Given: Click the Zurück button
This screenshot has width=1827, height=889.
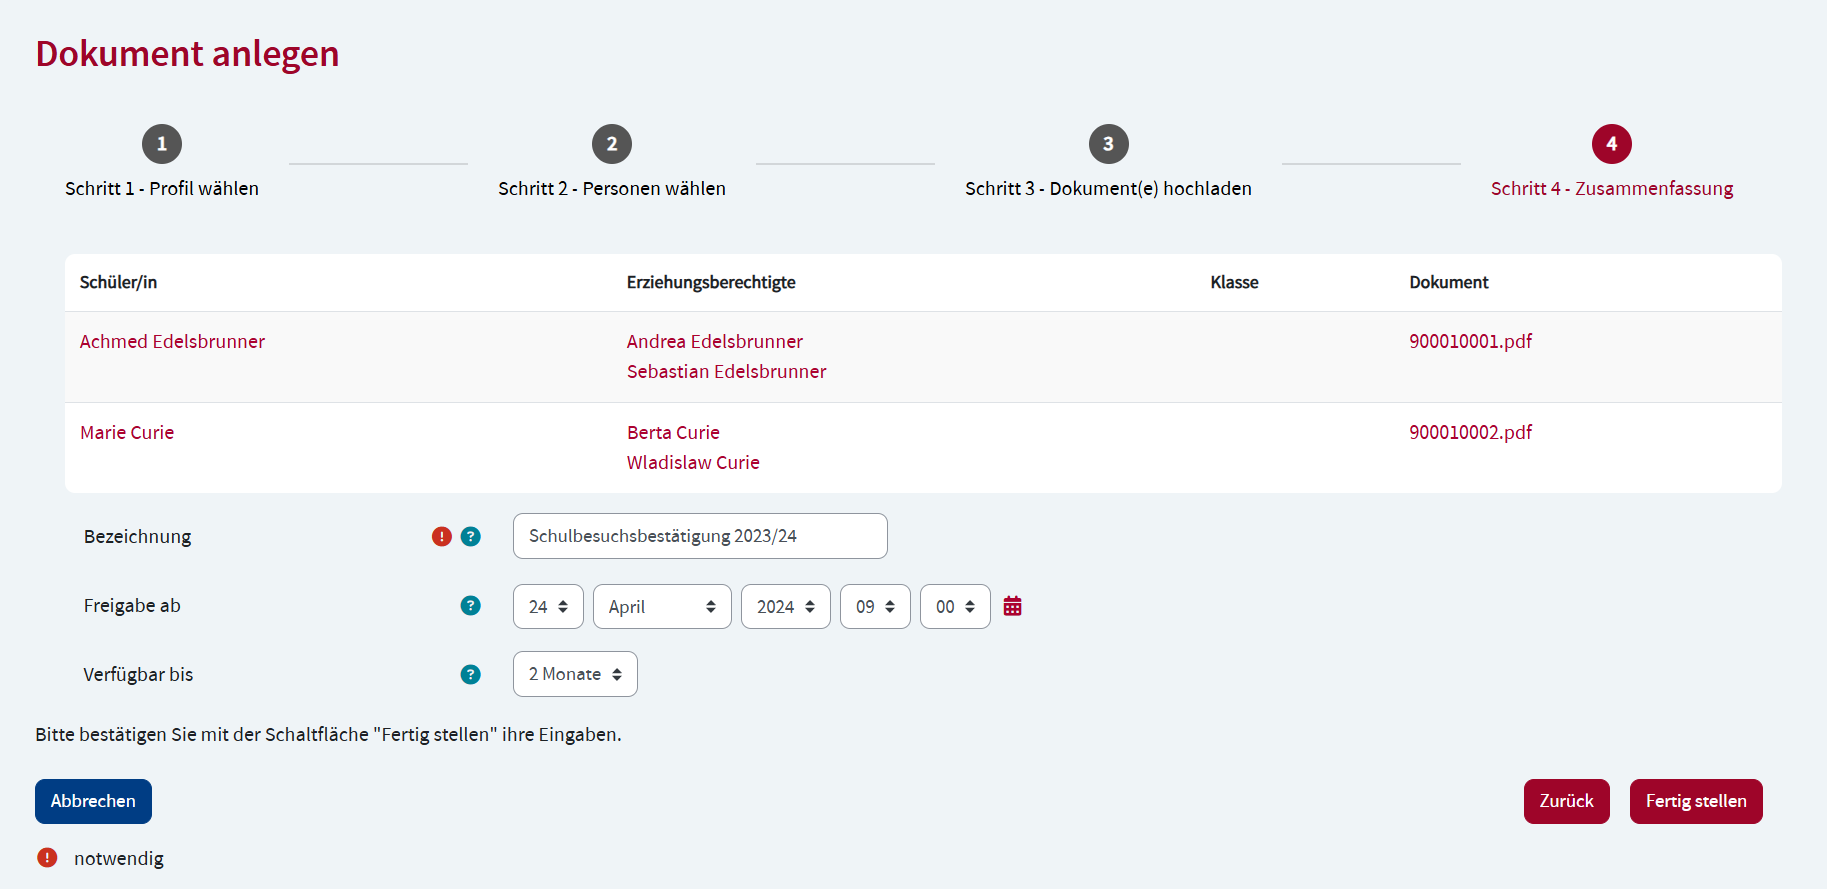Looking at the screenshot, I should 1566,802.
